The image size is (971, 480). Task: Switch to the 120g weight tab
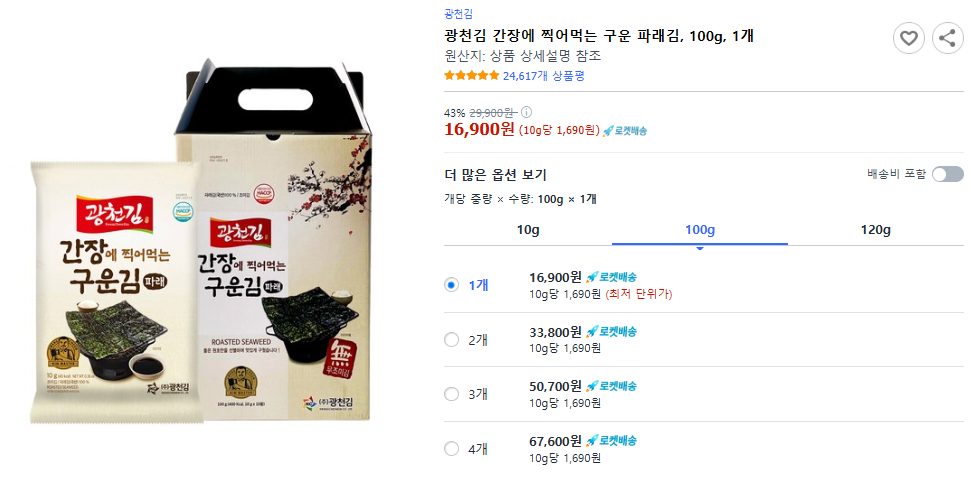tap(875, 230)
